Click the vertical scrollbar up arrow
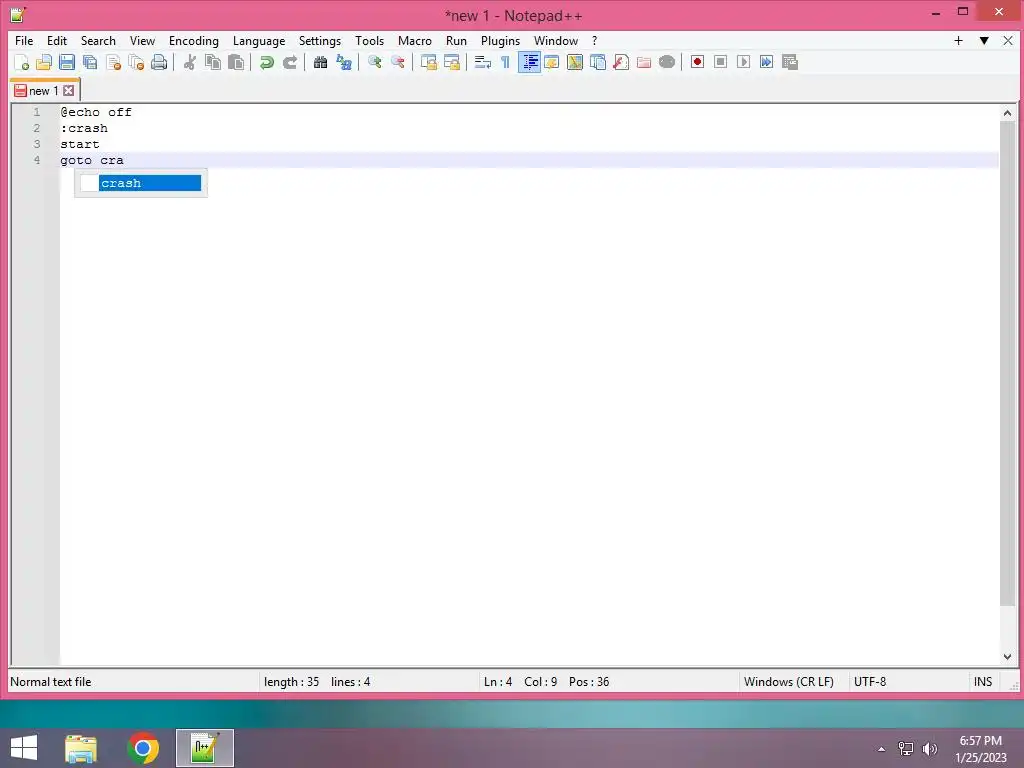Screen dimensions: 1024x768 1007,113
